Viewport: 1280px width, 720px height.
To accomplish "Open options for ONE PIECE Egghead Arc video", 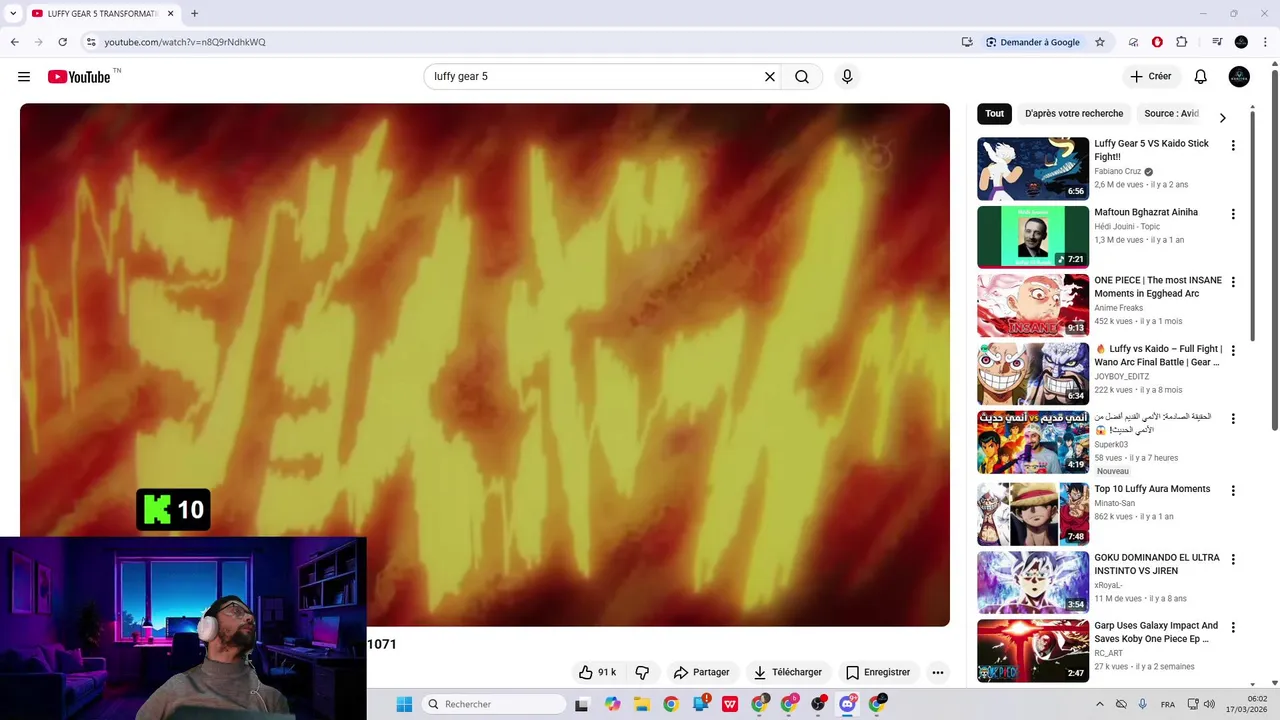I will point(1233,282).
